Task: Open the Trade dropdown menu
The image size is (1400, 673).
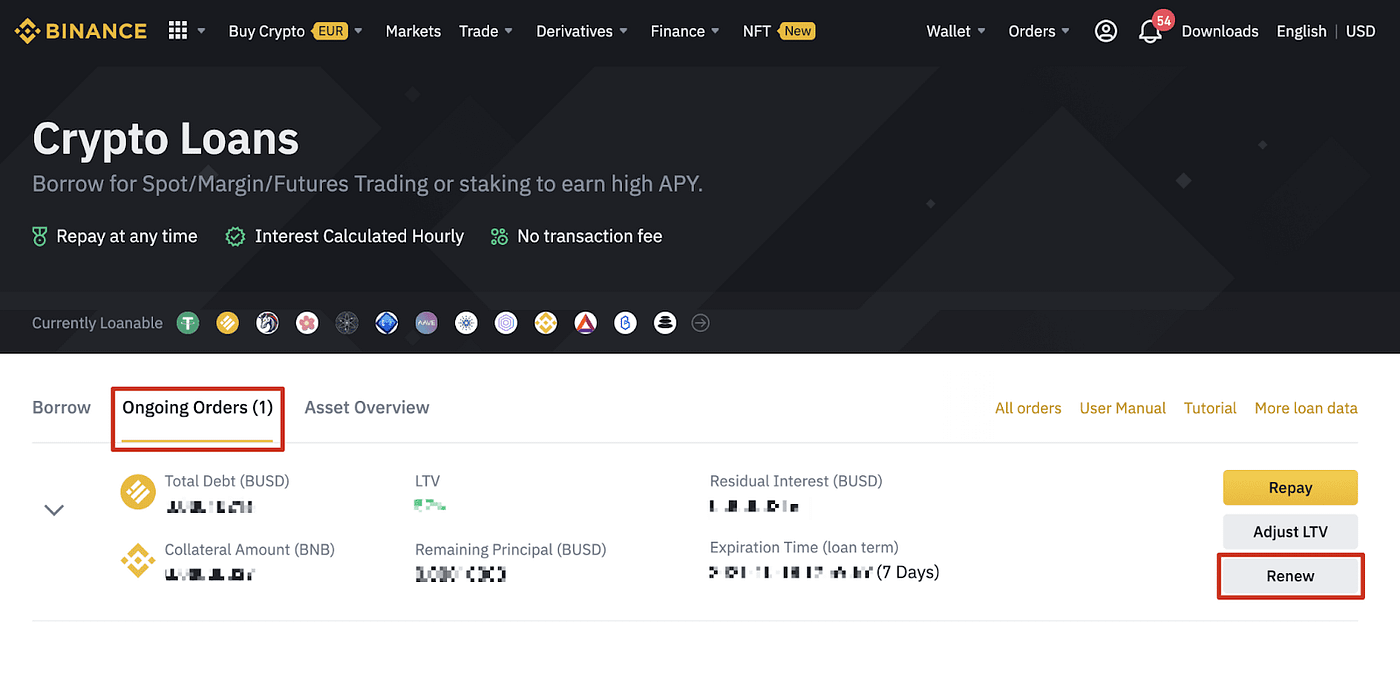Action: tap(486, 31)
